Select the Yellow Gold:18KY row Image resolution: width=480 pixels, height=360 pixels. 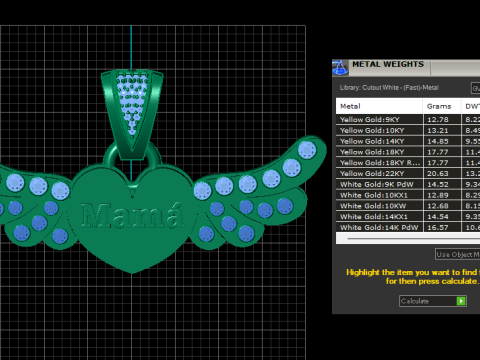408,152
